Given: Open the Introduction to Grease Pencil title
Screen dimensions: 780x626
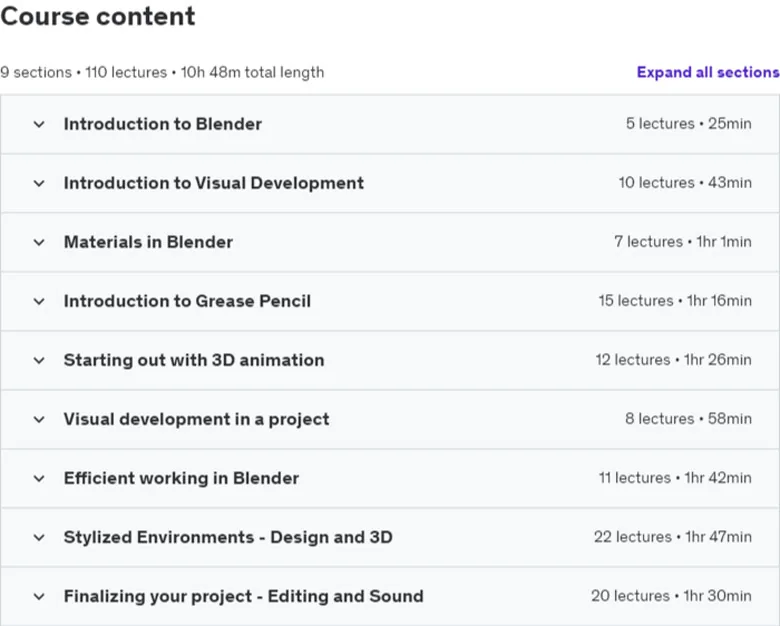Looking at the screenshot, I should point(187,301).
